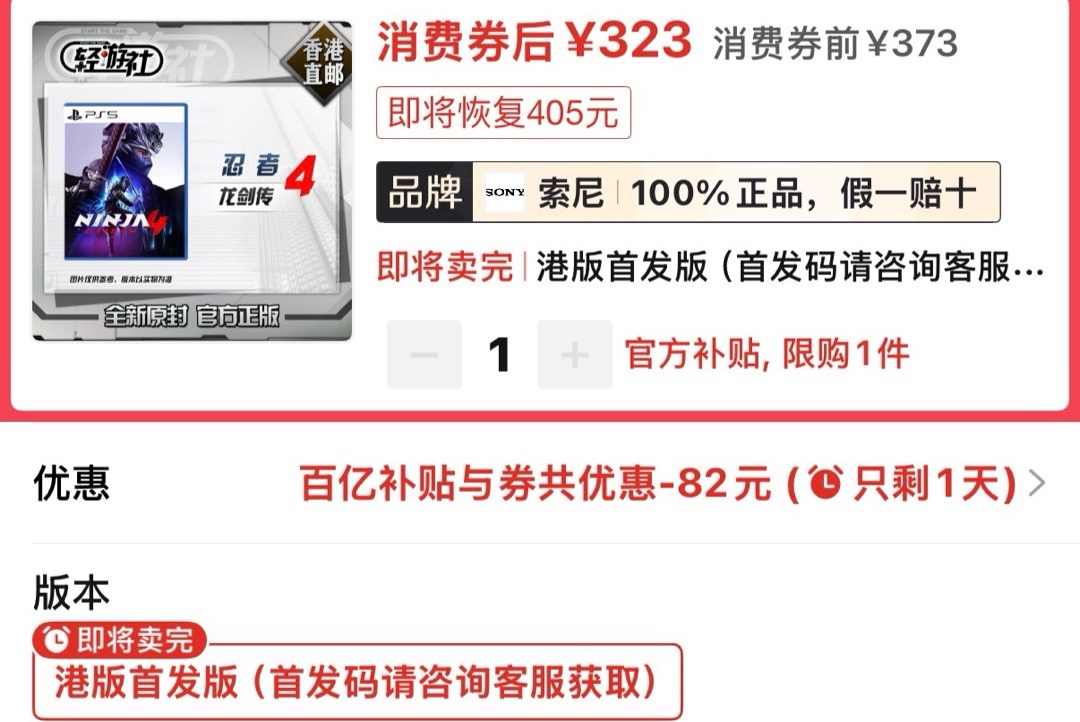Tap the 即将卖完 clock badge icon

coord(56,640)
